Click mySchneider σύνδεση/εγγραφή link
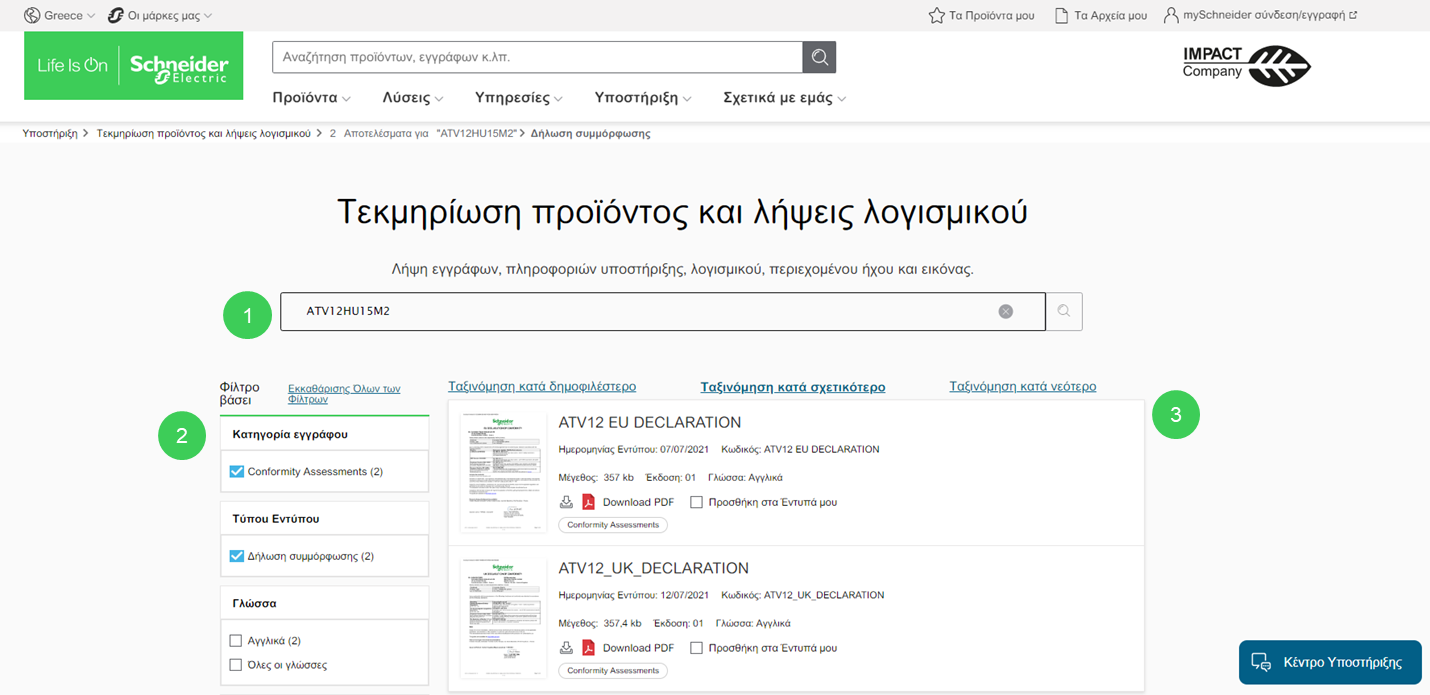The image size is (1430, 695). click(1270, 16)
